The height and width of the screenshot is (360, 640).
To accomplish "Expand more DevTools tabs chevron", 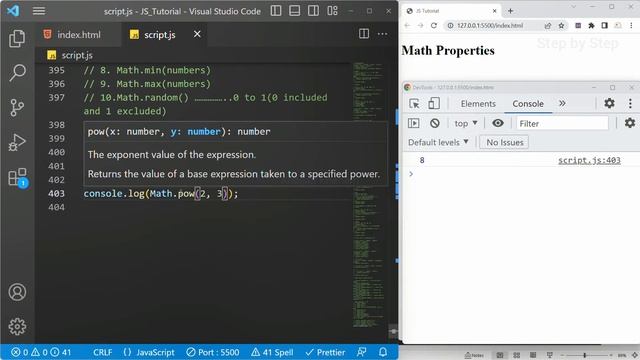I will (x=562, y=103).
